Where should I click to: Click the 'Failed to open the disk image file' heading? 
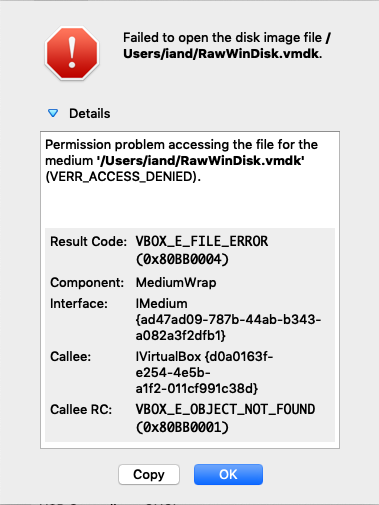click(222, 38)
